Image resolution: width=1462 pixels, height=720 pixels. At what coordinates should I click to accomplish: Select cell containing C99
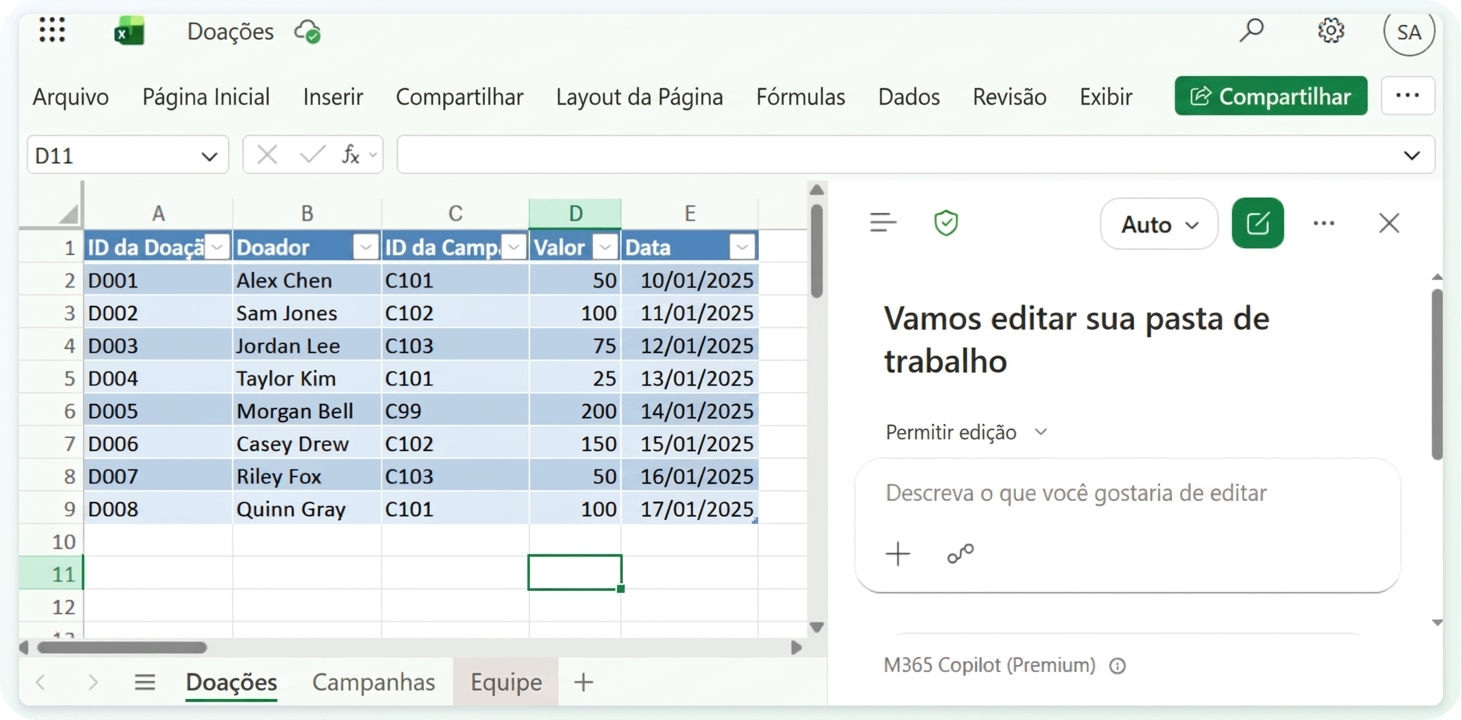point(455,411)
